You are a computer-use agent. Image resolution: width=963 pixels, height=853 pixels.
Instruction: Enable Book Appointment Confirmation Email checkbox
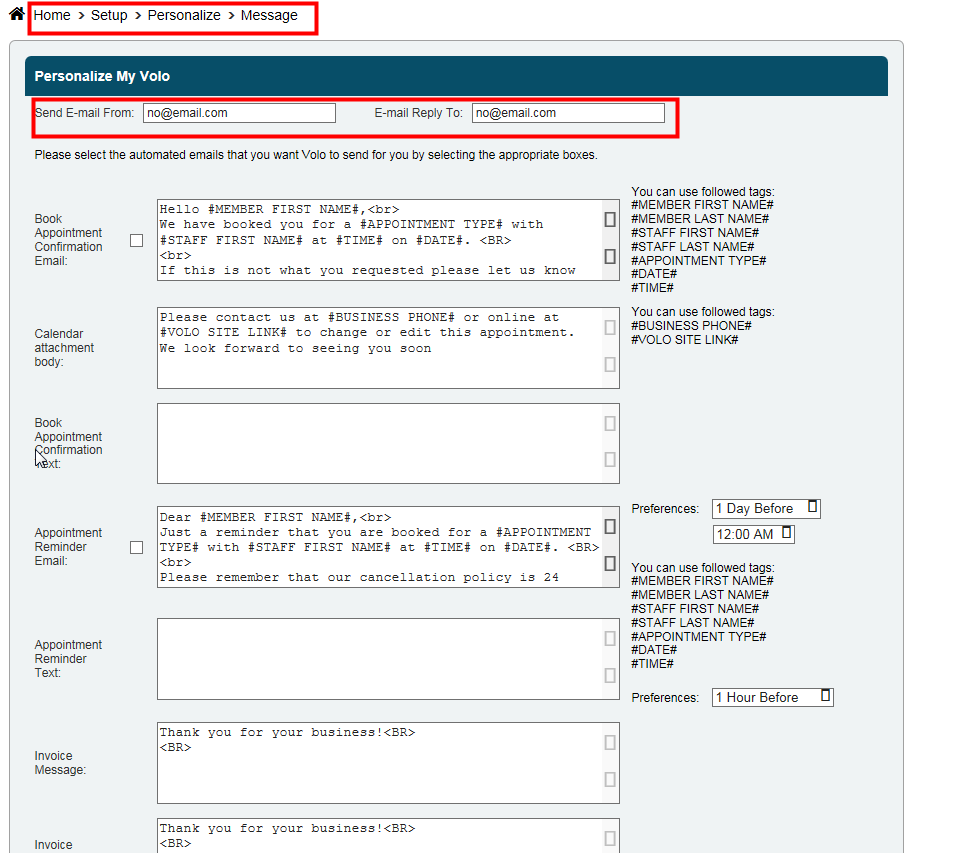137,240
